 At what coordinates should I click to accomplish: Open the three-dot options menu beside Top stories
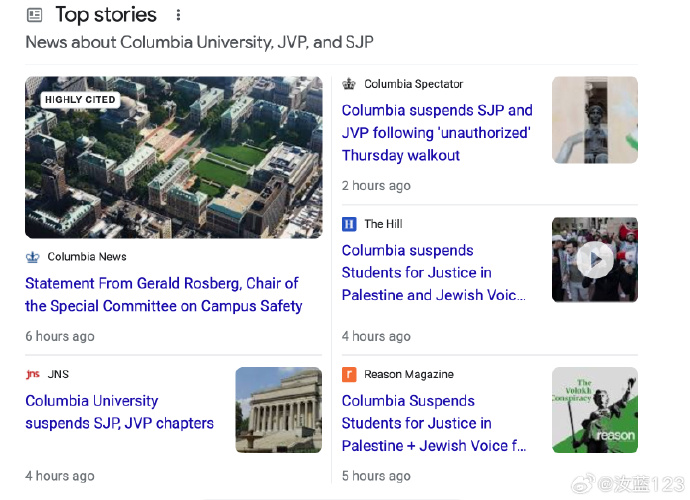click(178, 15)
